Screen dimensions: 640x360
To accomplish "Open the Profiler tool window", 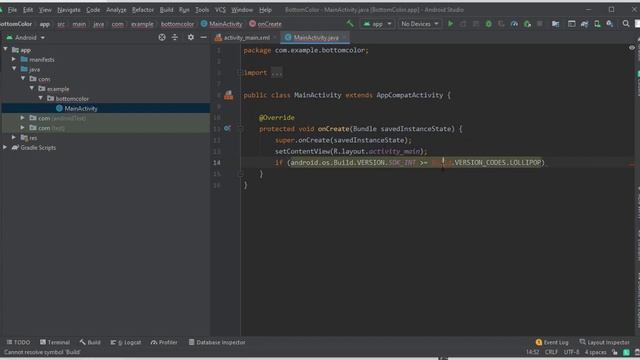I will coord(164,342).
